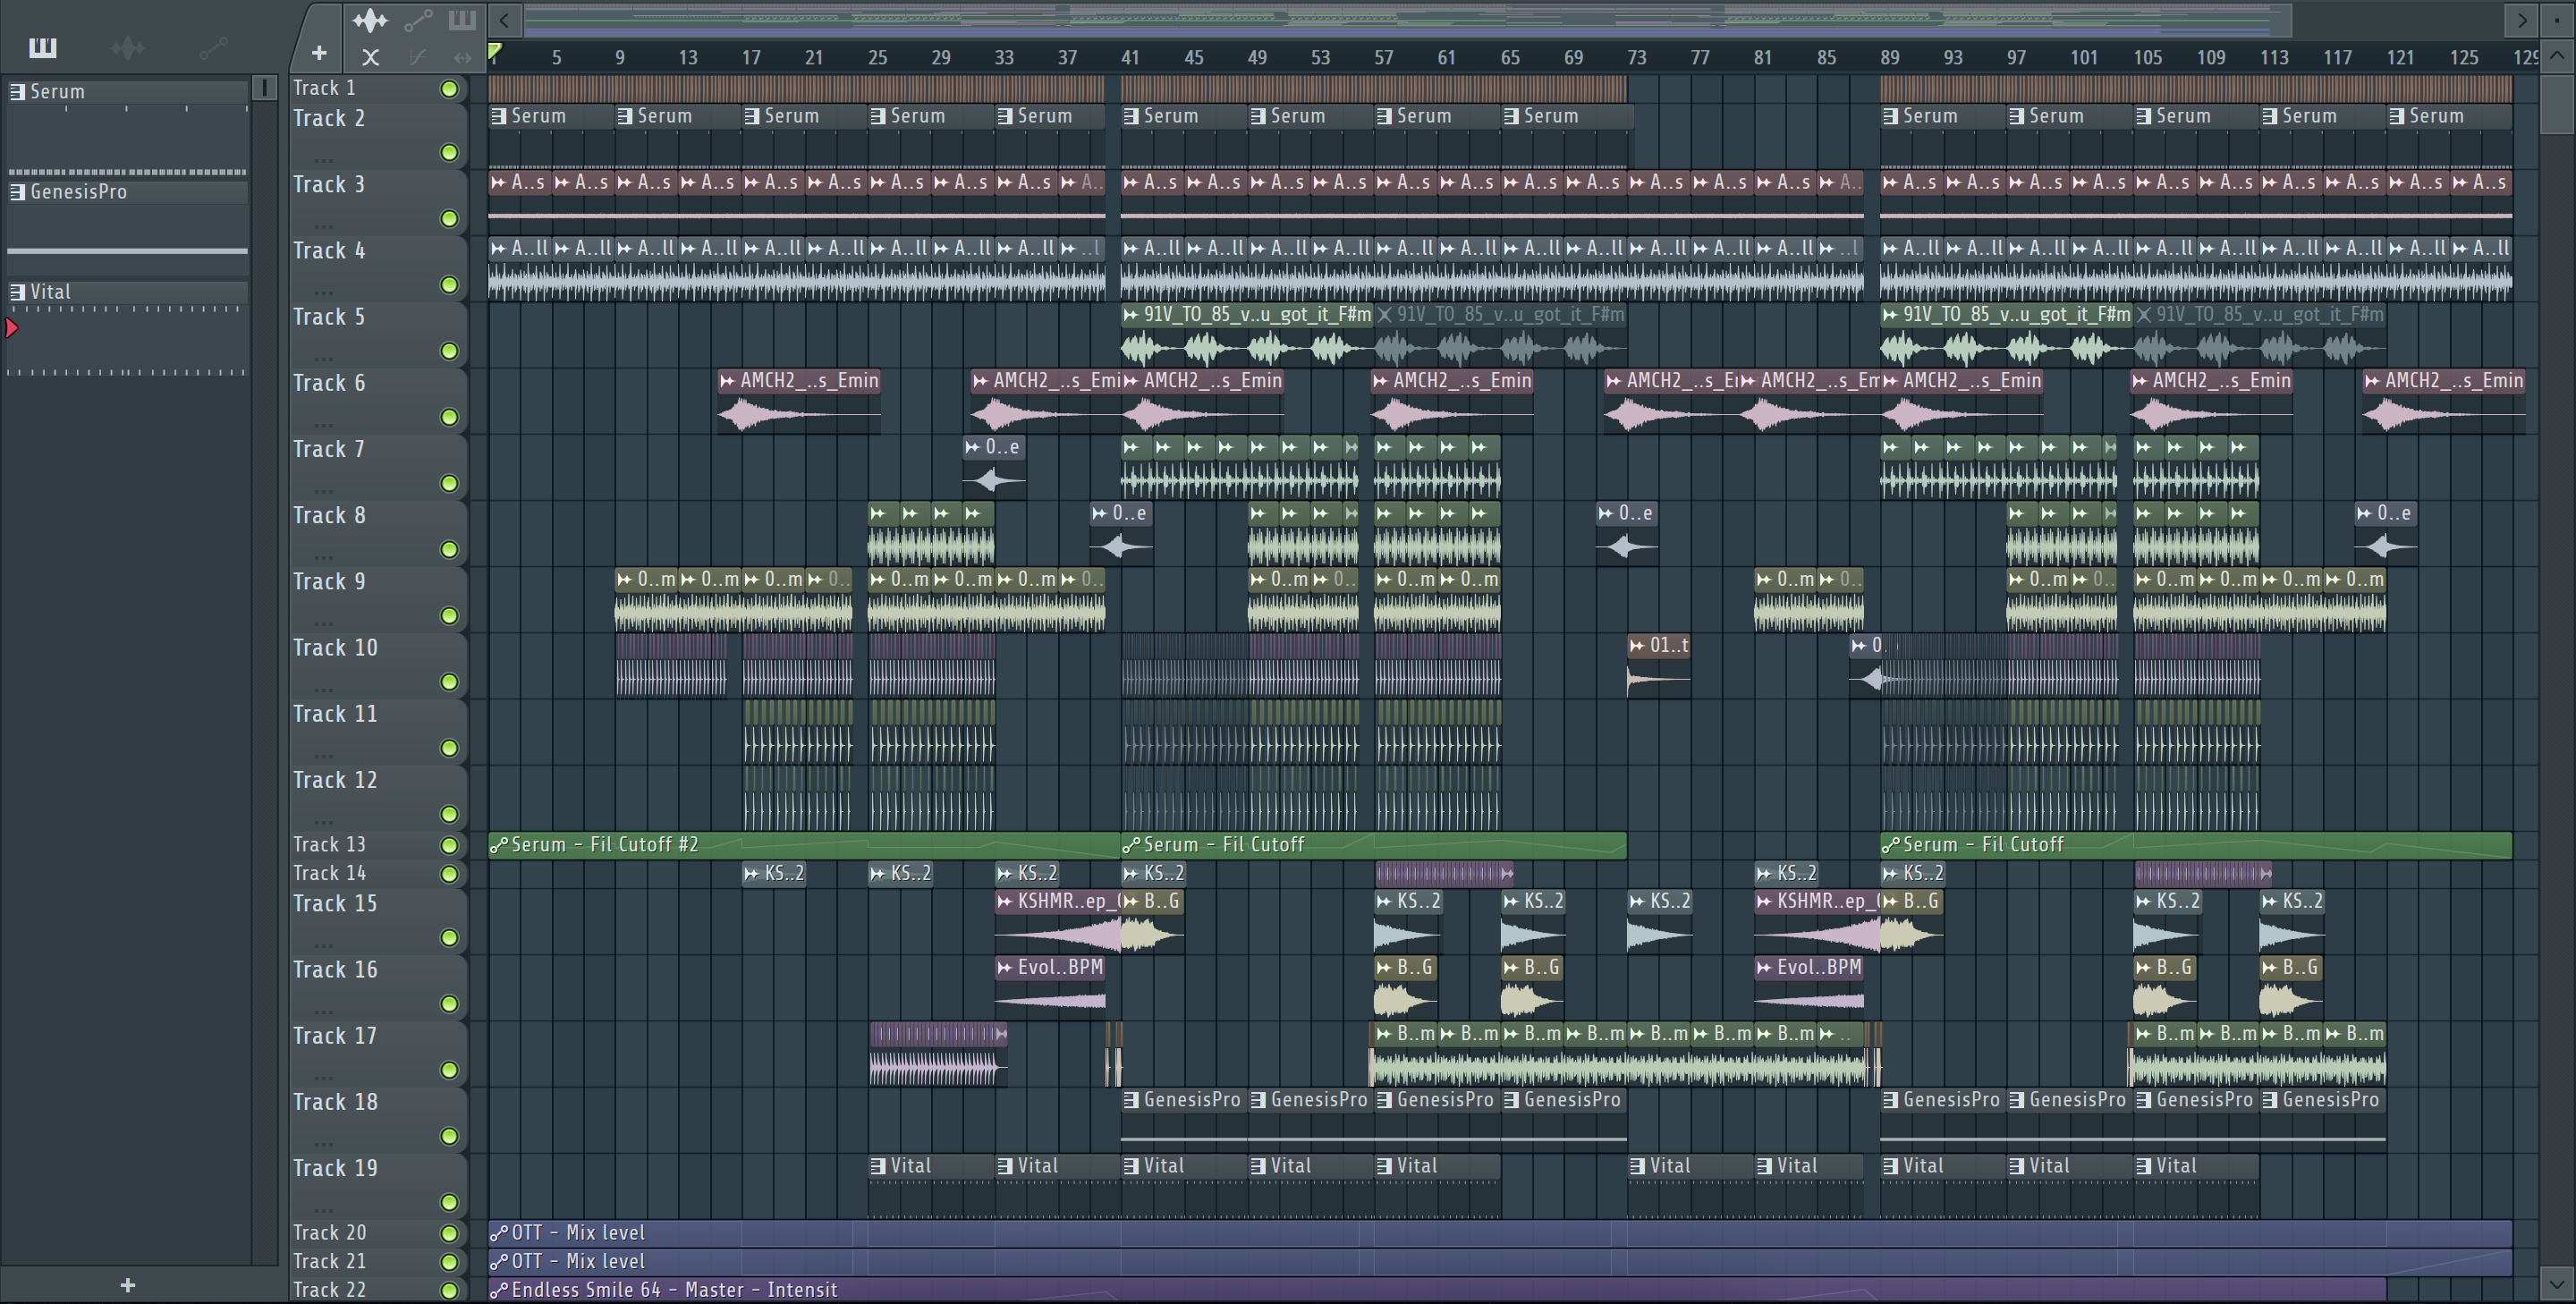The height and width of the screenshot is (1304, 2576).
Task: Mute Track 22 with its green LED
Action: [x=450, y=1290]
